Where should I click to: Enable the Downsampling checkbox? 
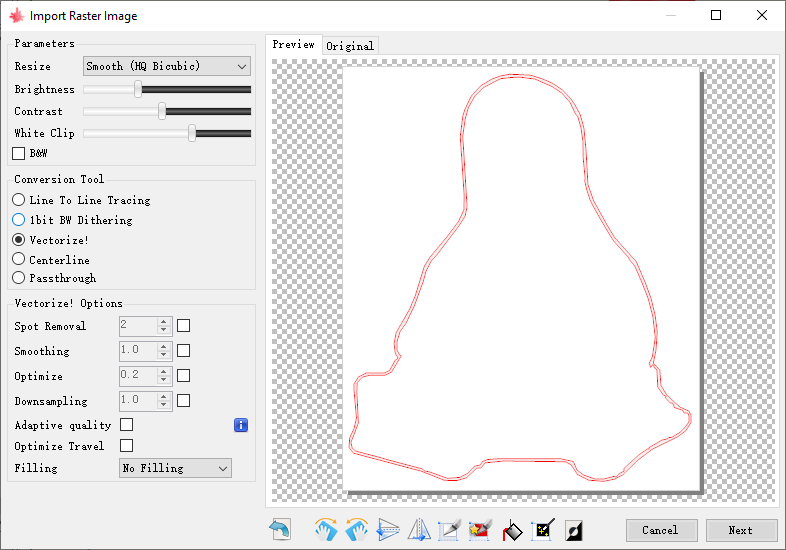pyautogui.click(x=183, y=400)
